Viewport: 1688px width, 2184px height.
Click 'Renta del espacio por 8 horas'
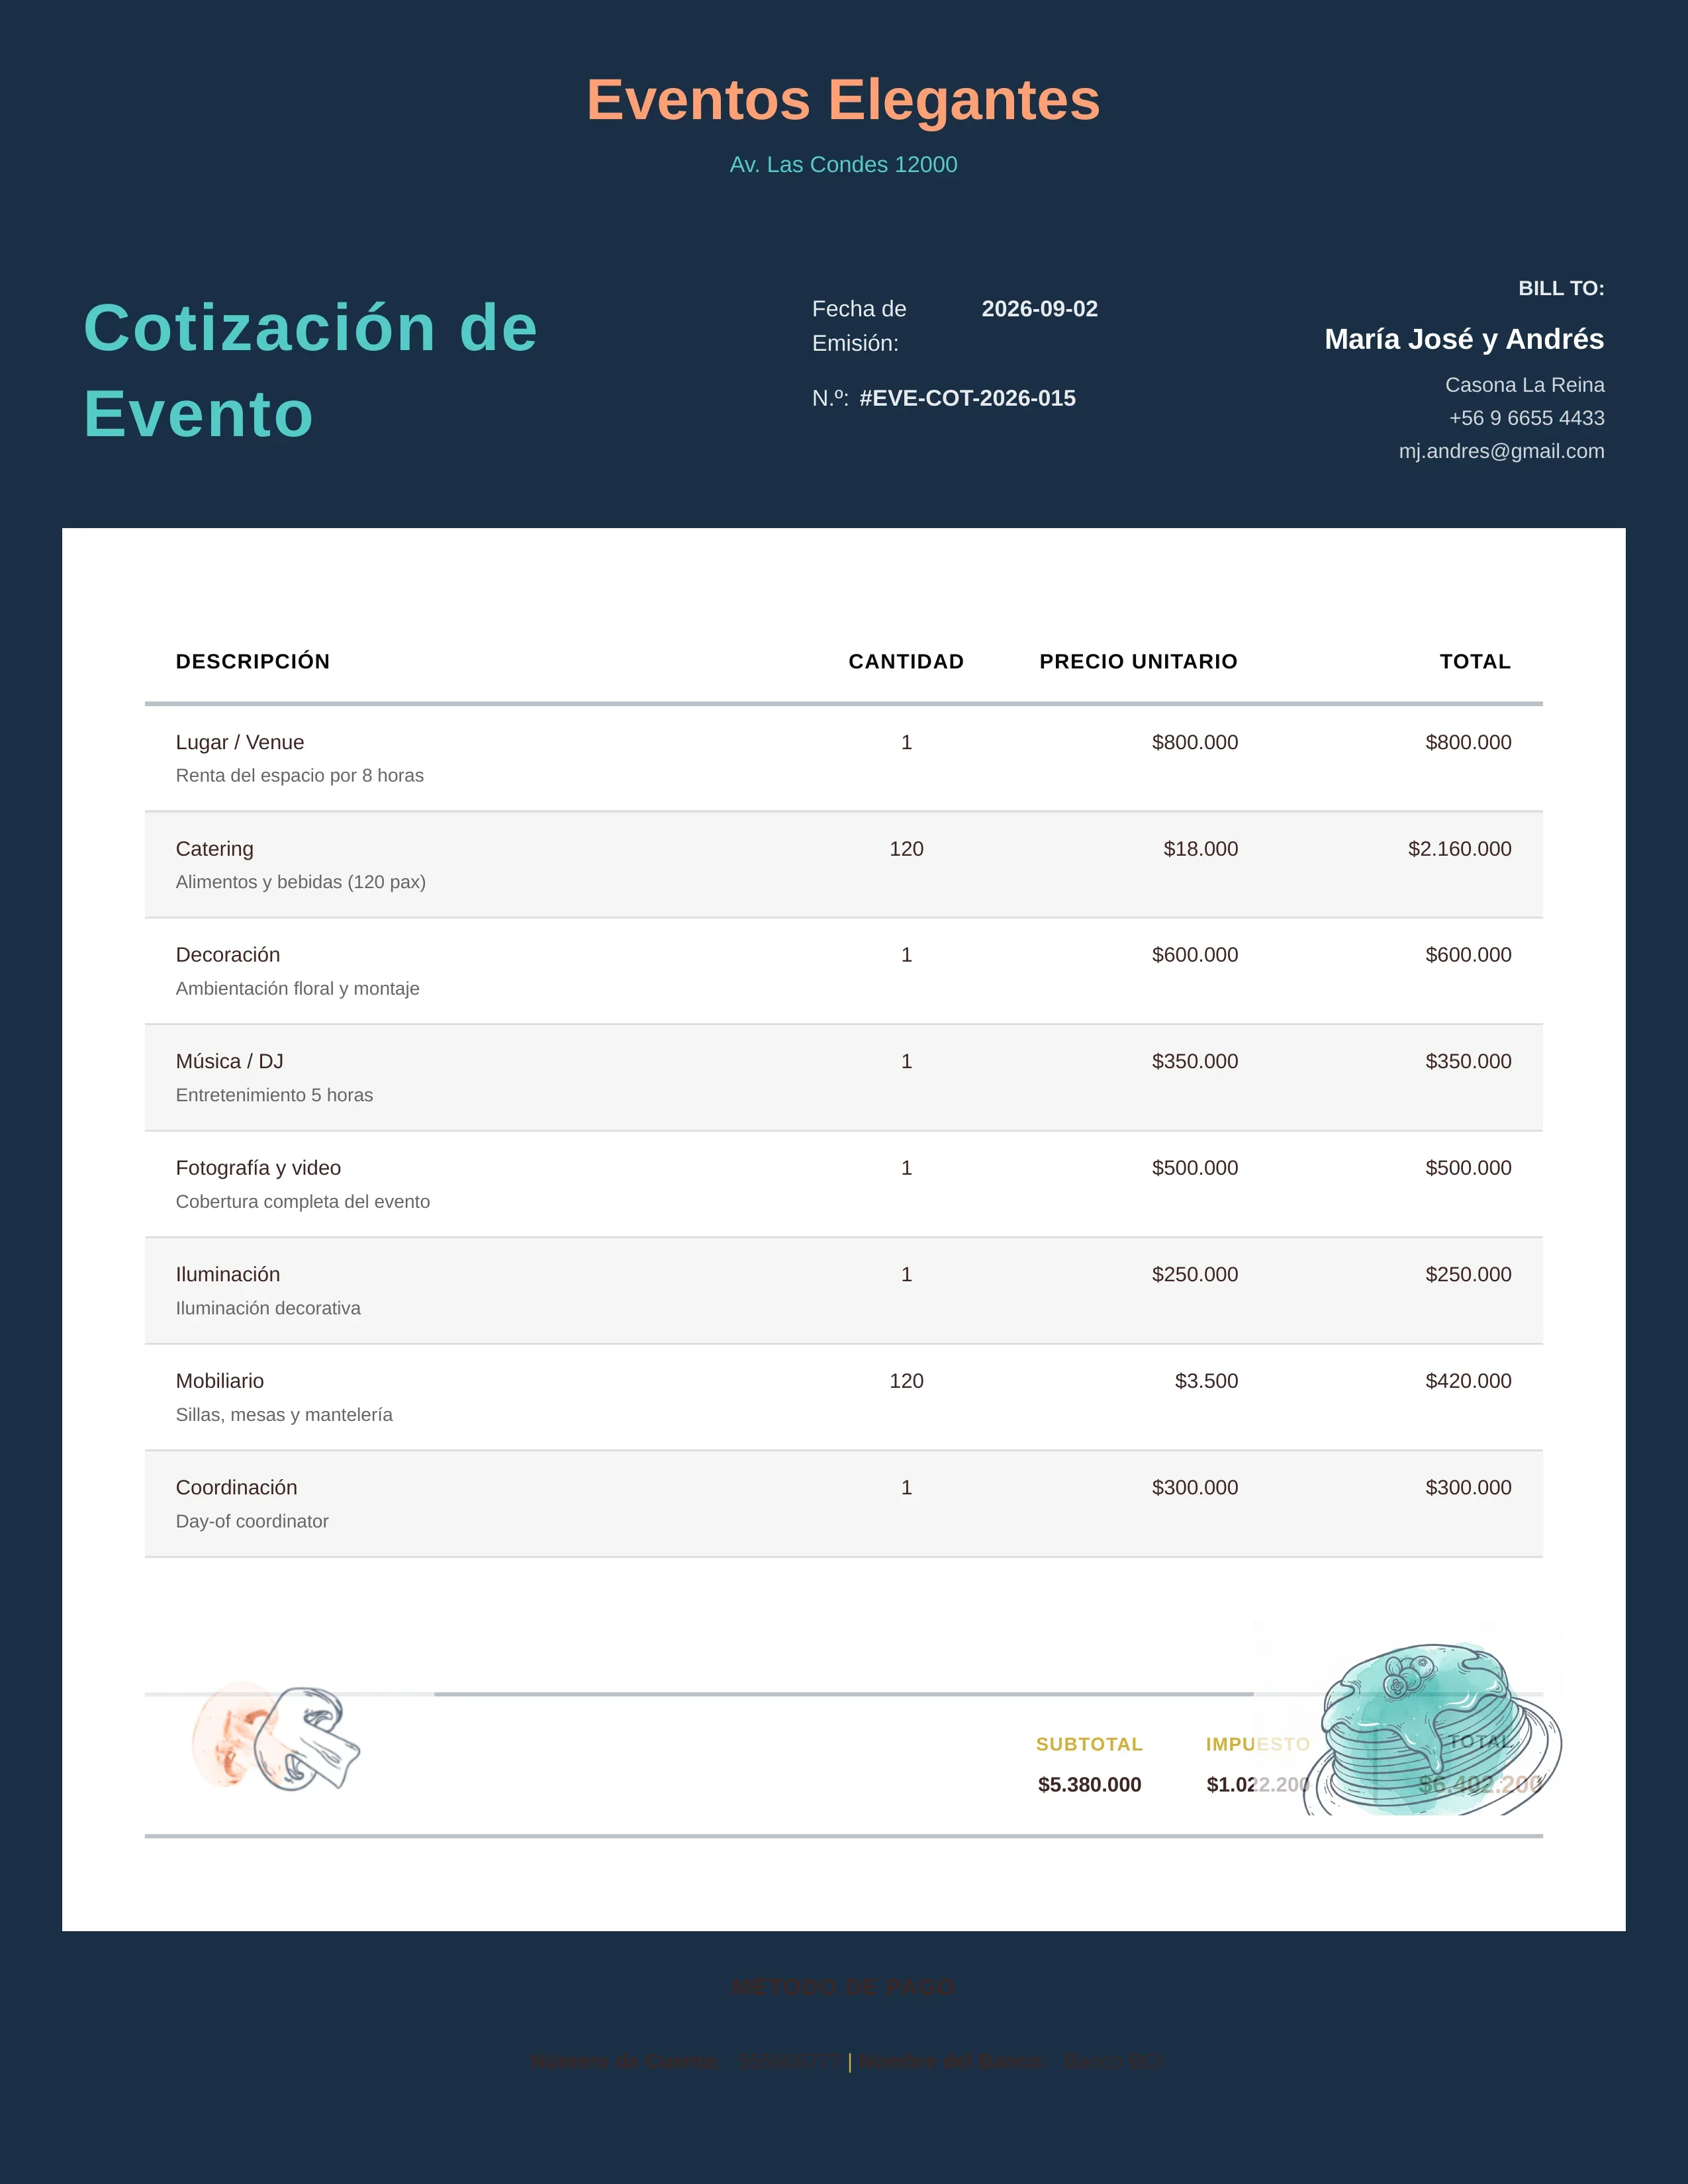click(x=300, y=775)
